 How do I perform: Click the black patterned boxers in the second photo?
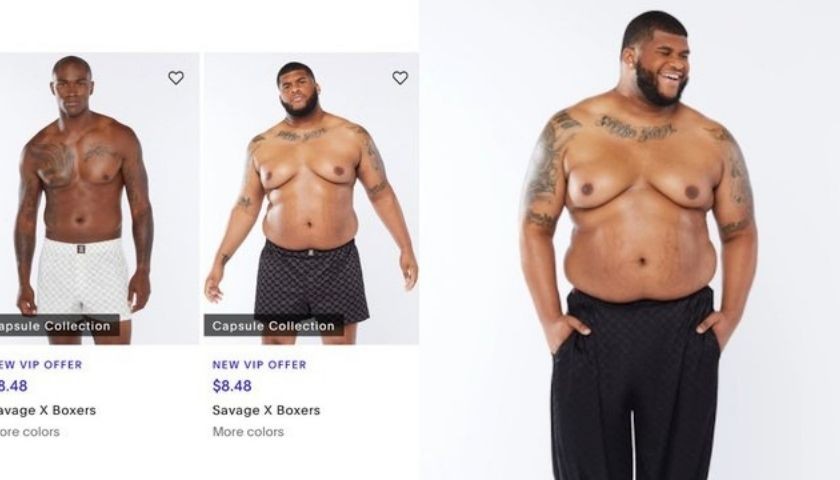(x=311, y=283)
